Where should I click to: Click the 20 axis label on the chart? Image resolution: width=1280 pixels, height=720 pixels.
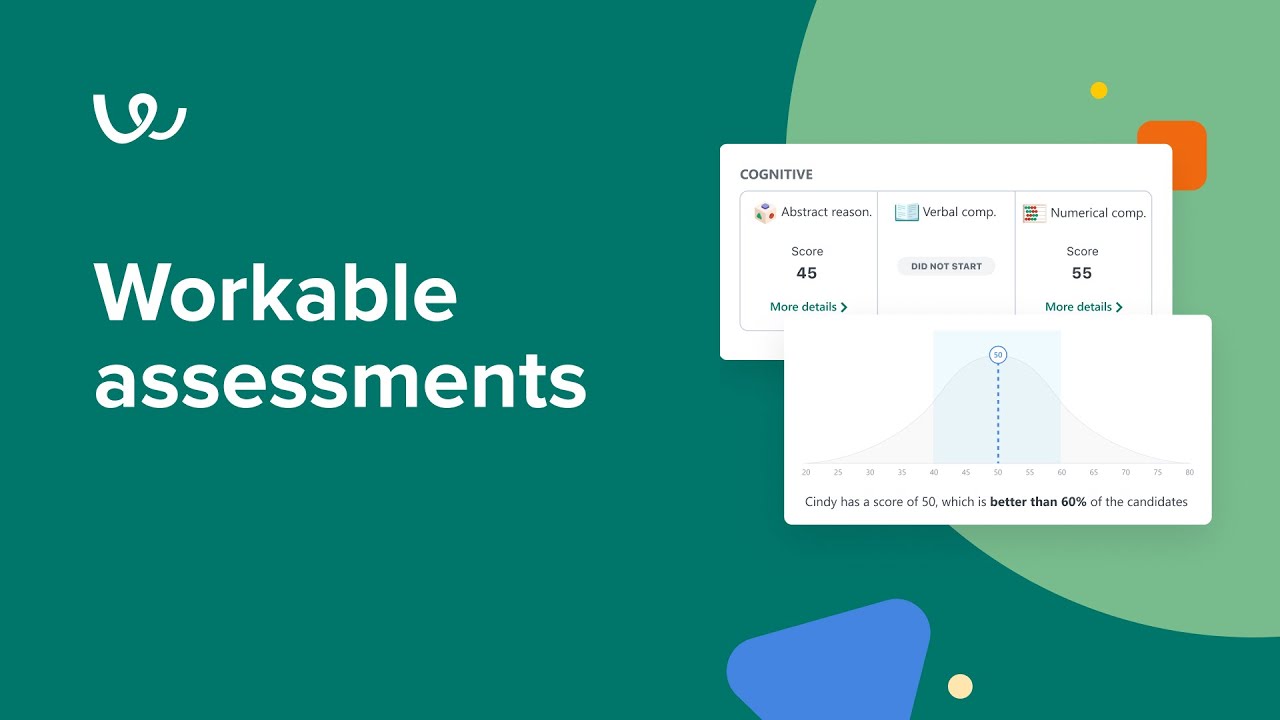(806, 472)
